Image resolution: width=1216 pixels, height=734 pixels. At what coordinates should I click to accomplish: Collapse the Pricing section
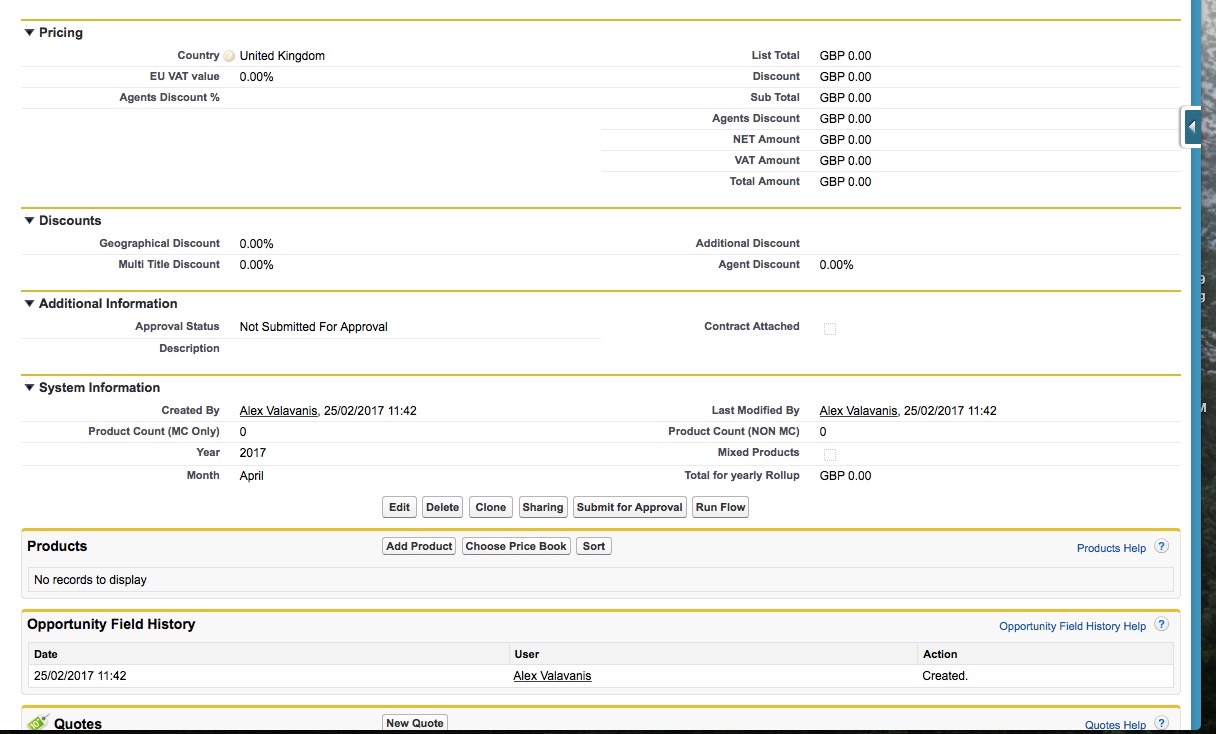click(30, 33)
